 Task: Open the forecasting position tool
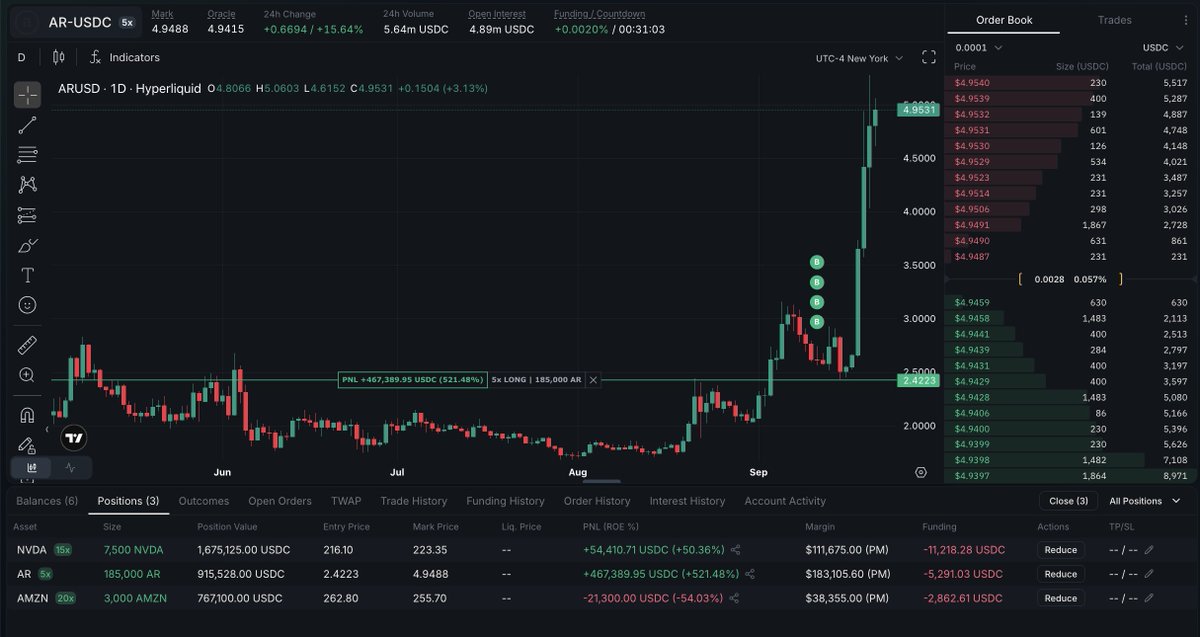pos(27,215)
